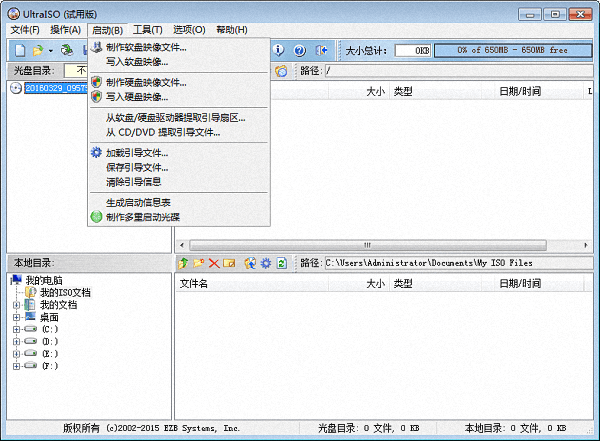The height and width of the screenshot is (441, 600).
Task: Click the New file toolbar icon
Action: [x=20, y=50]
